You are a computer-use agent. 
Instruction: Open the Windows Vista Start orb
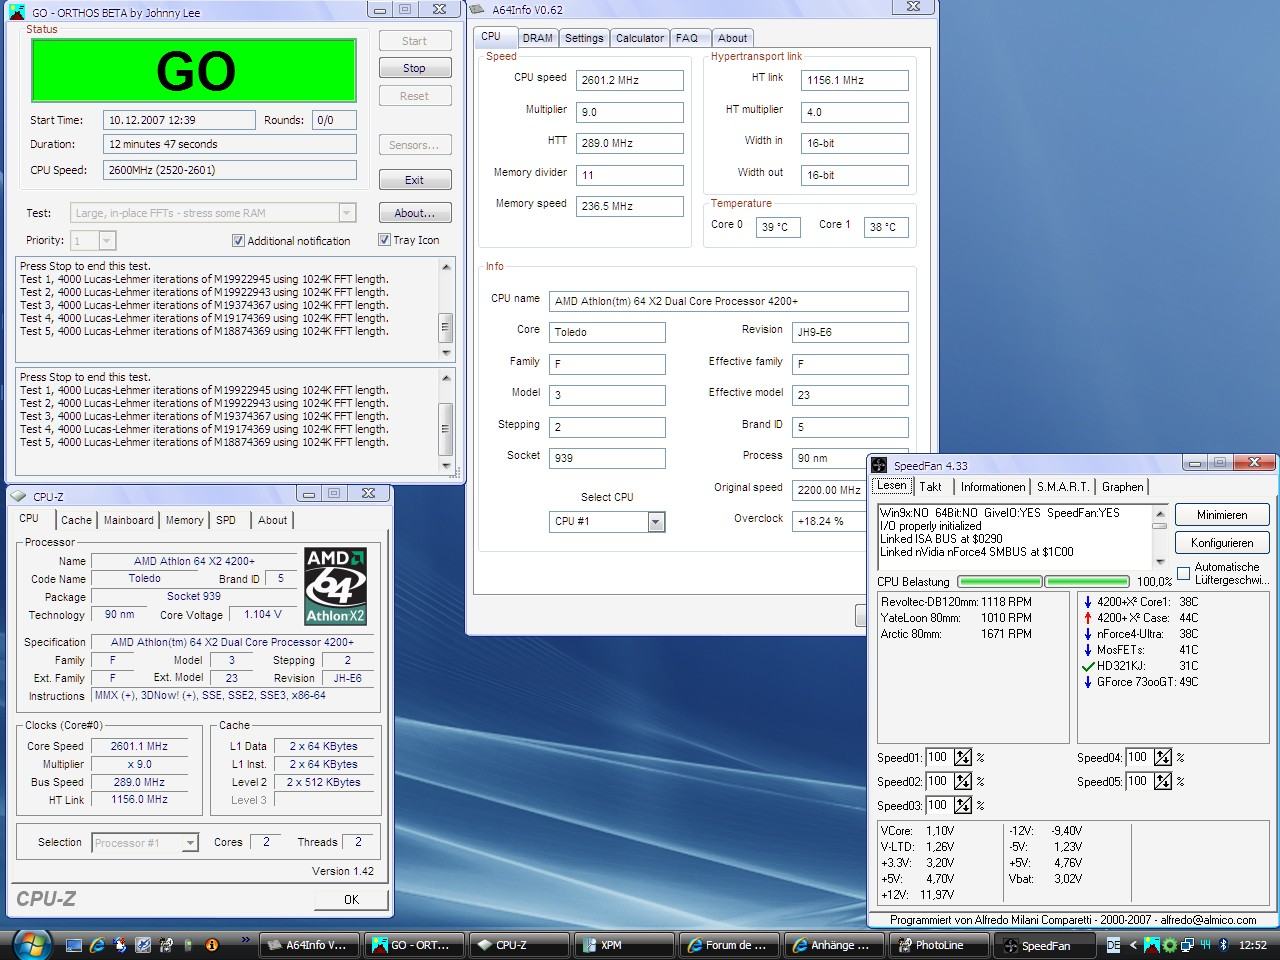32,943
